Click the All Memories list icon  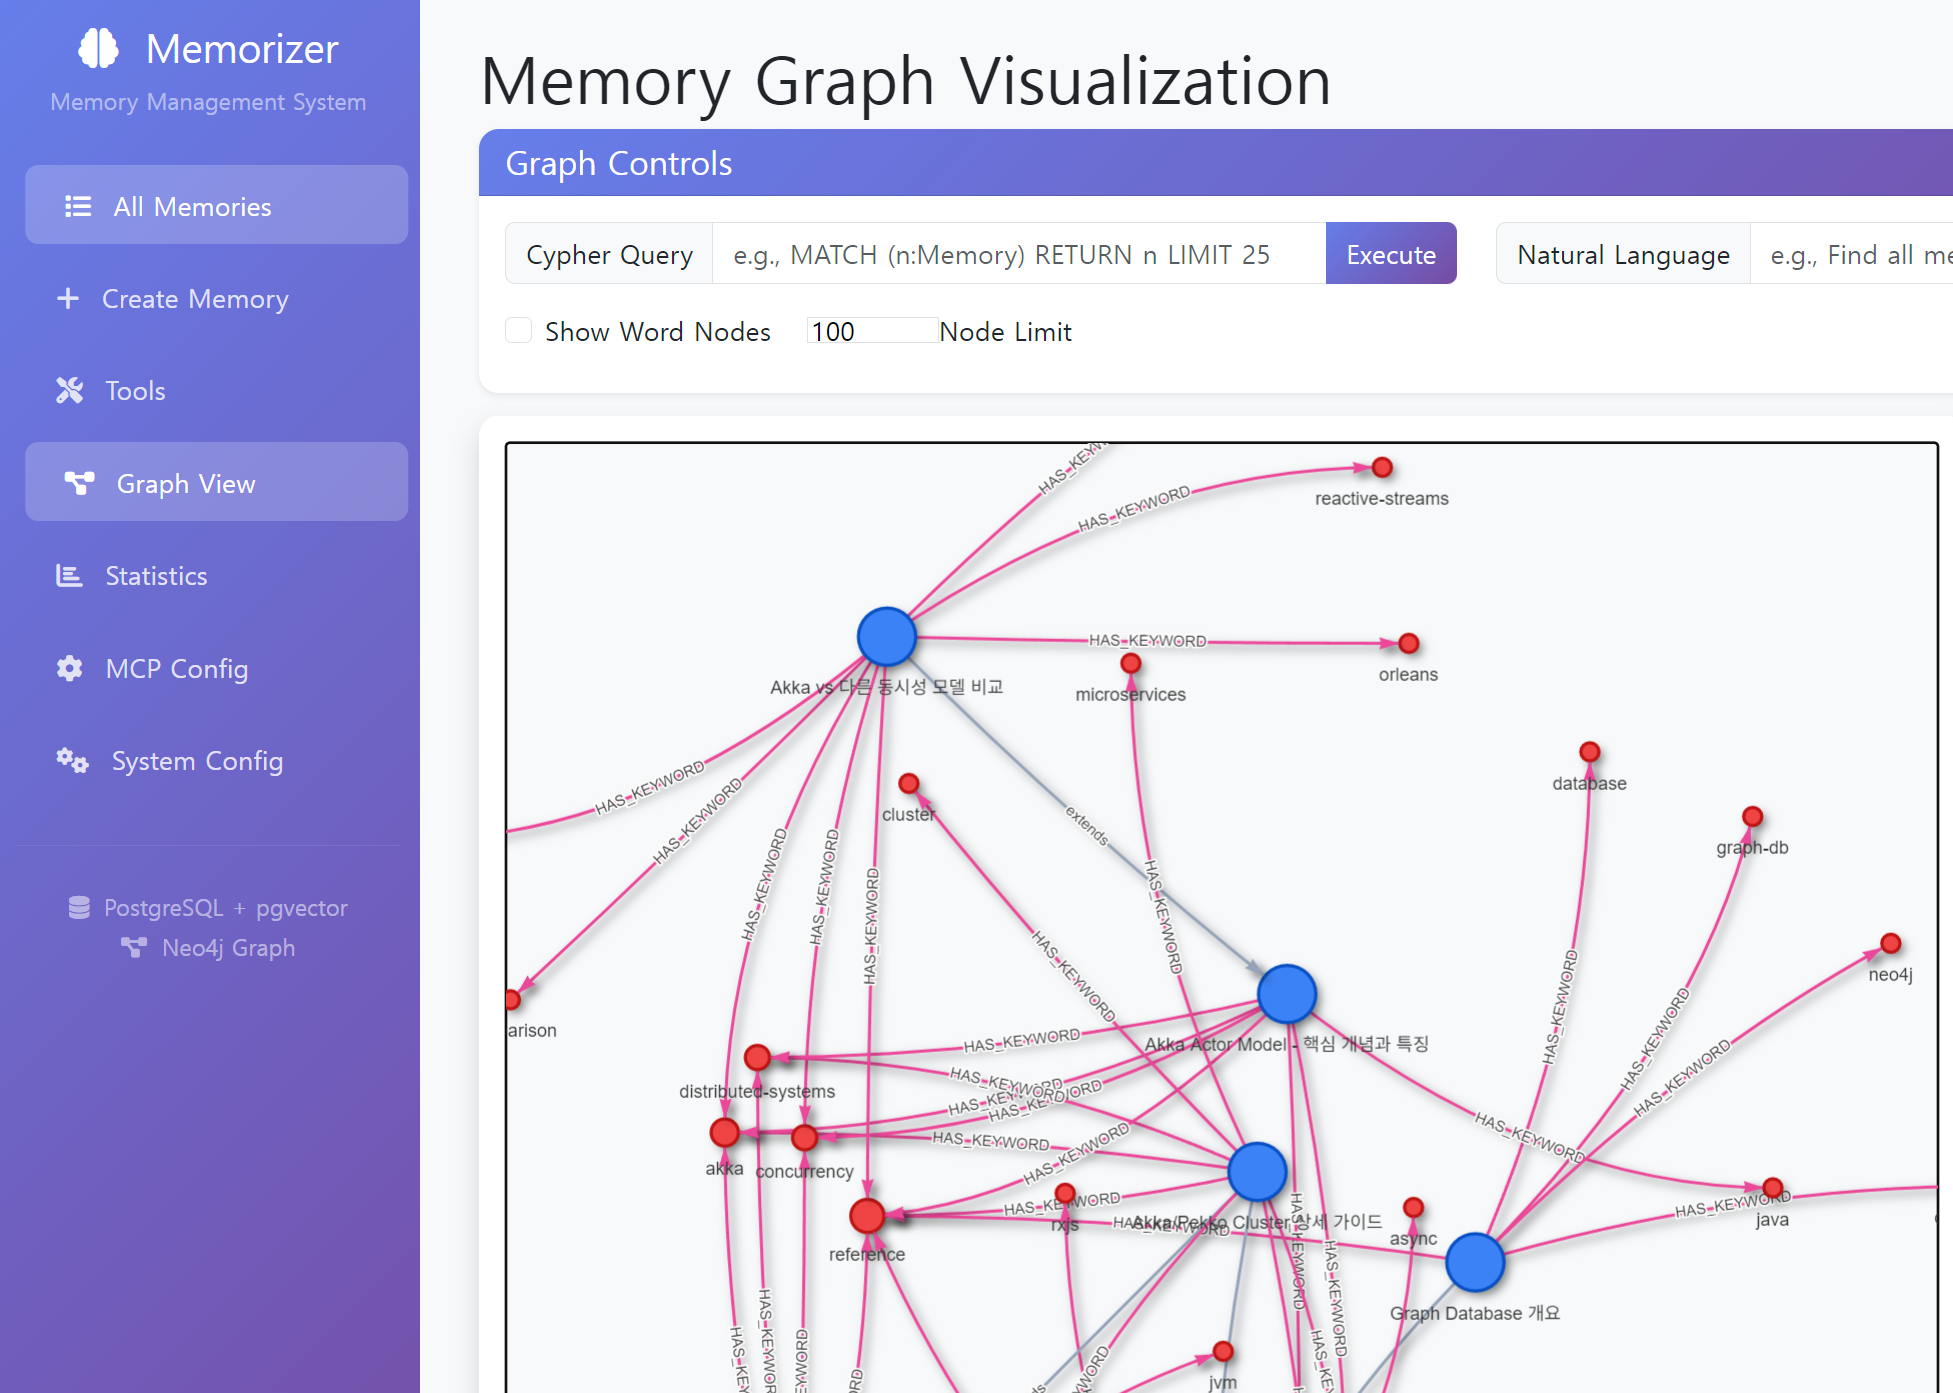pos(78,206)
